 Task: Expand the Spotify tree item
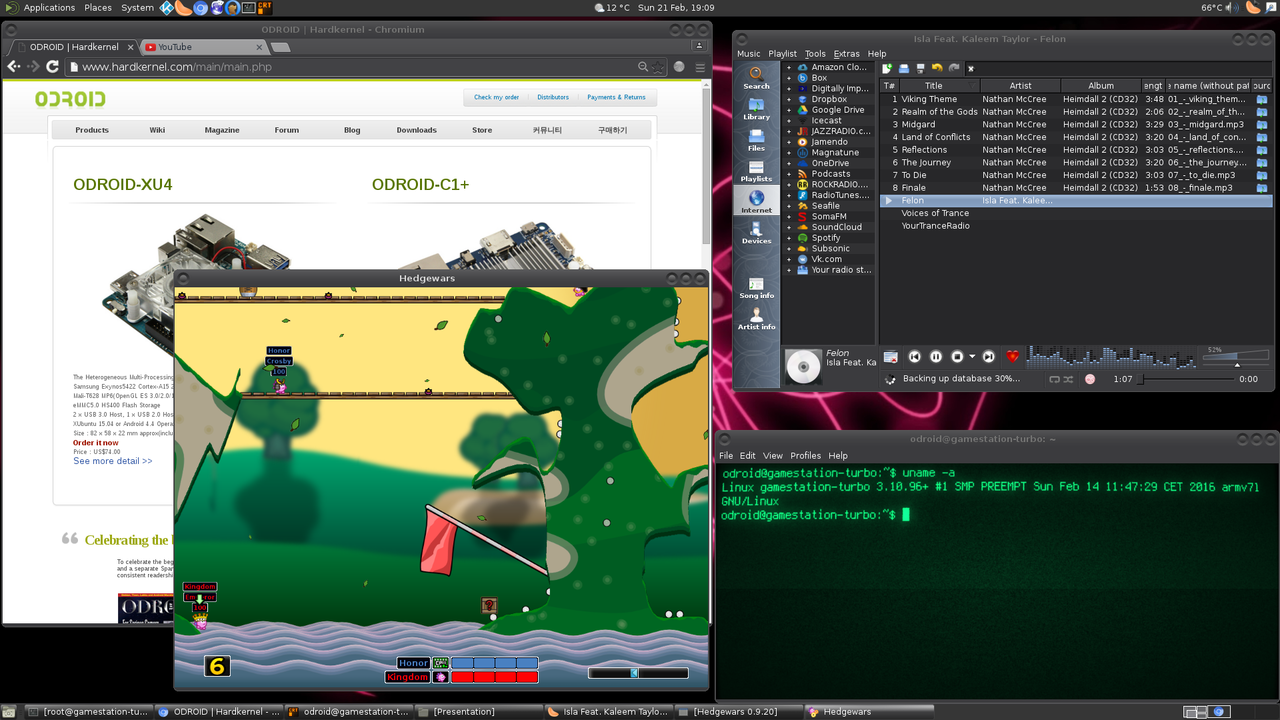pos(788,238)
